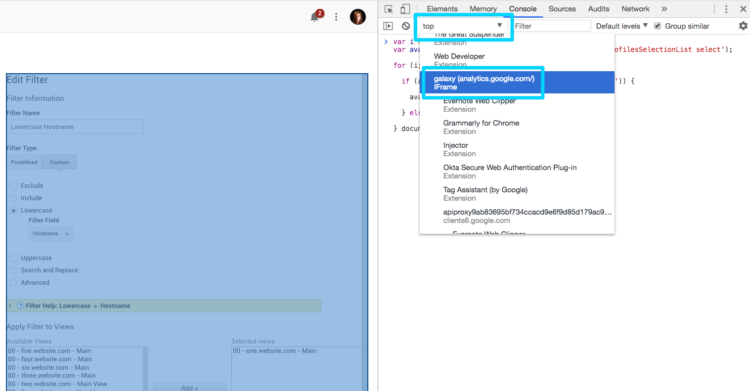Show more DevTools tabs via chevrons
This screenshot has width=750, height=391.
pyautogui.click(x=664, y=9)
